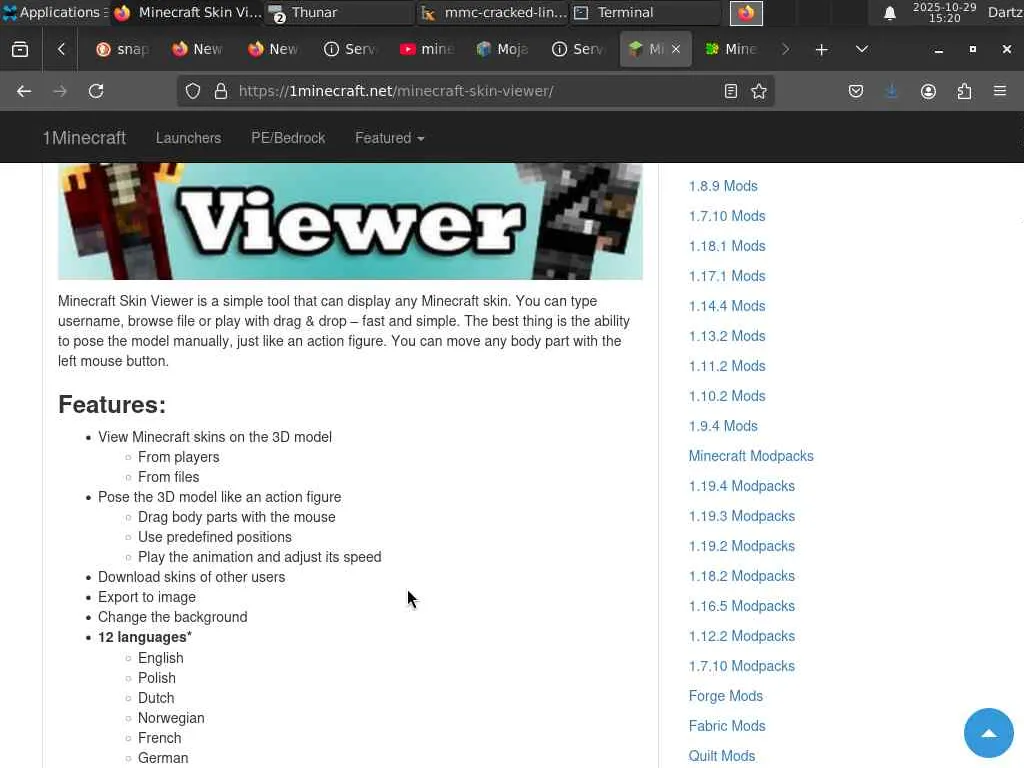Open the Minecraft Modpacks link
This screenshot has width=1024, height=768.
[751, 456]
